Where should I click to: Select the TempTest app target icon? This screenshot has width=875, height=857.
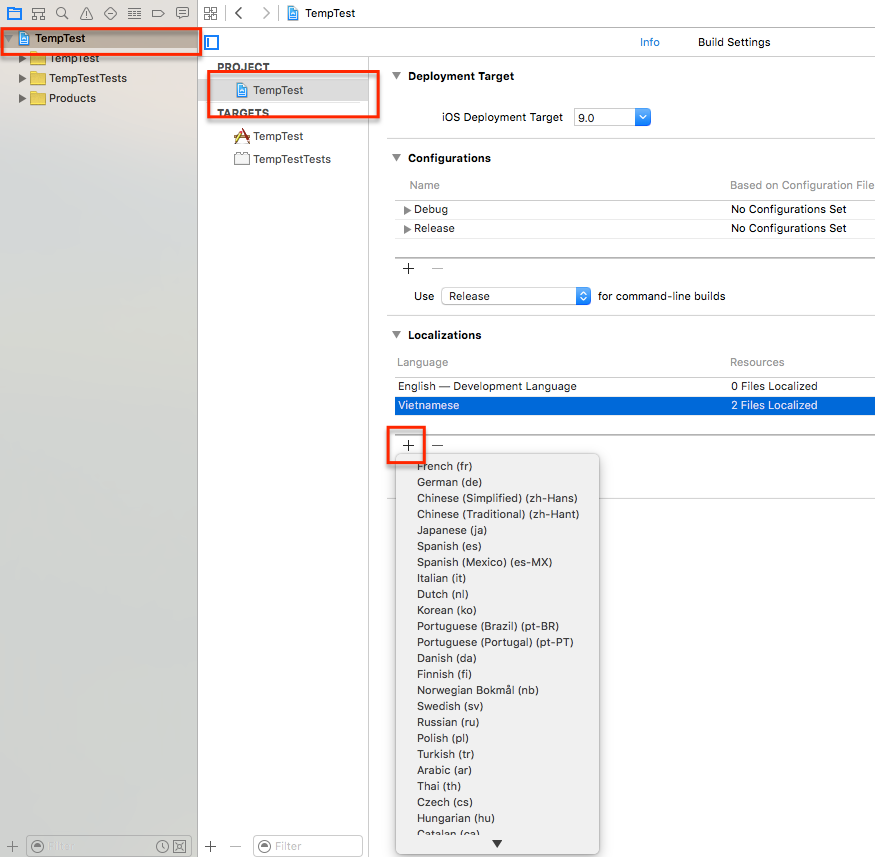pyautogui.click(x=242, y=136)
